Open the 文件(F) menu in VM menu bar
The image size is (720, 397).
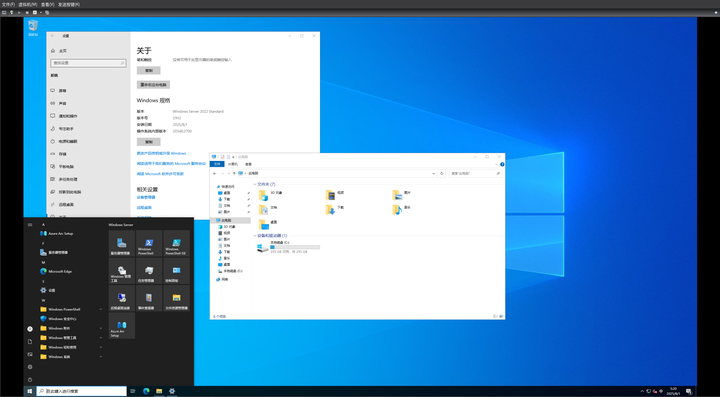click(x=8, y=4)
